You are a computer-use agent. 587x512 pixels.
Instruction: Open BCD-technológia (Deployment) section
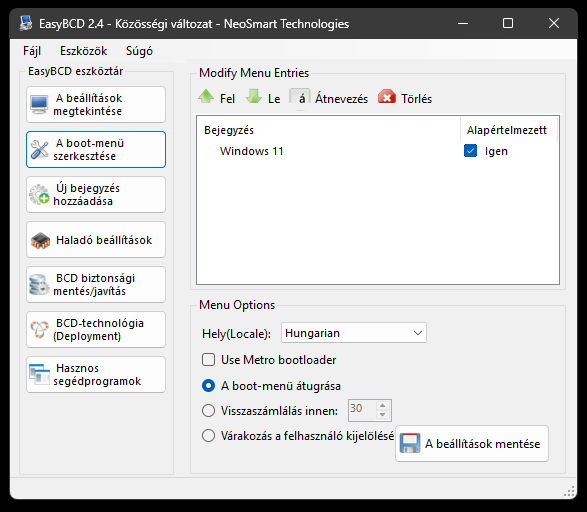pos(96,329)
